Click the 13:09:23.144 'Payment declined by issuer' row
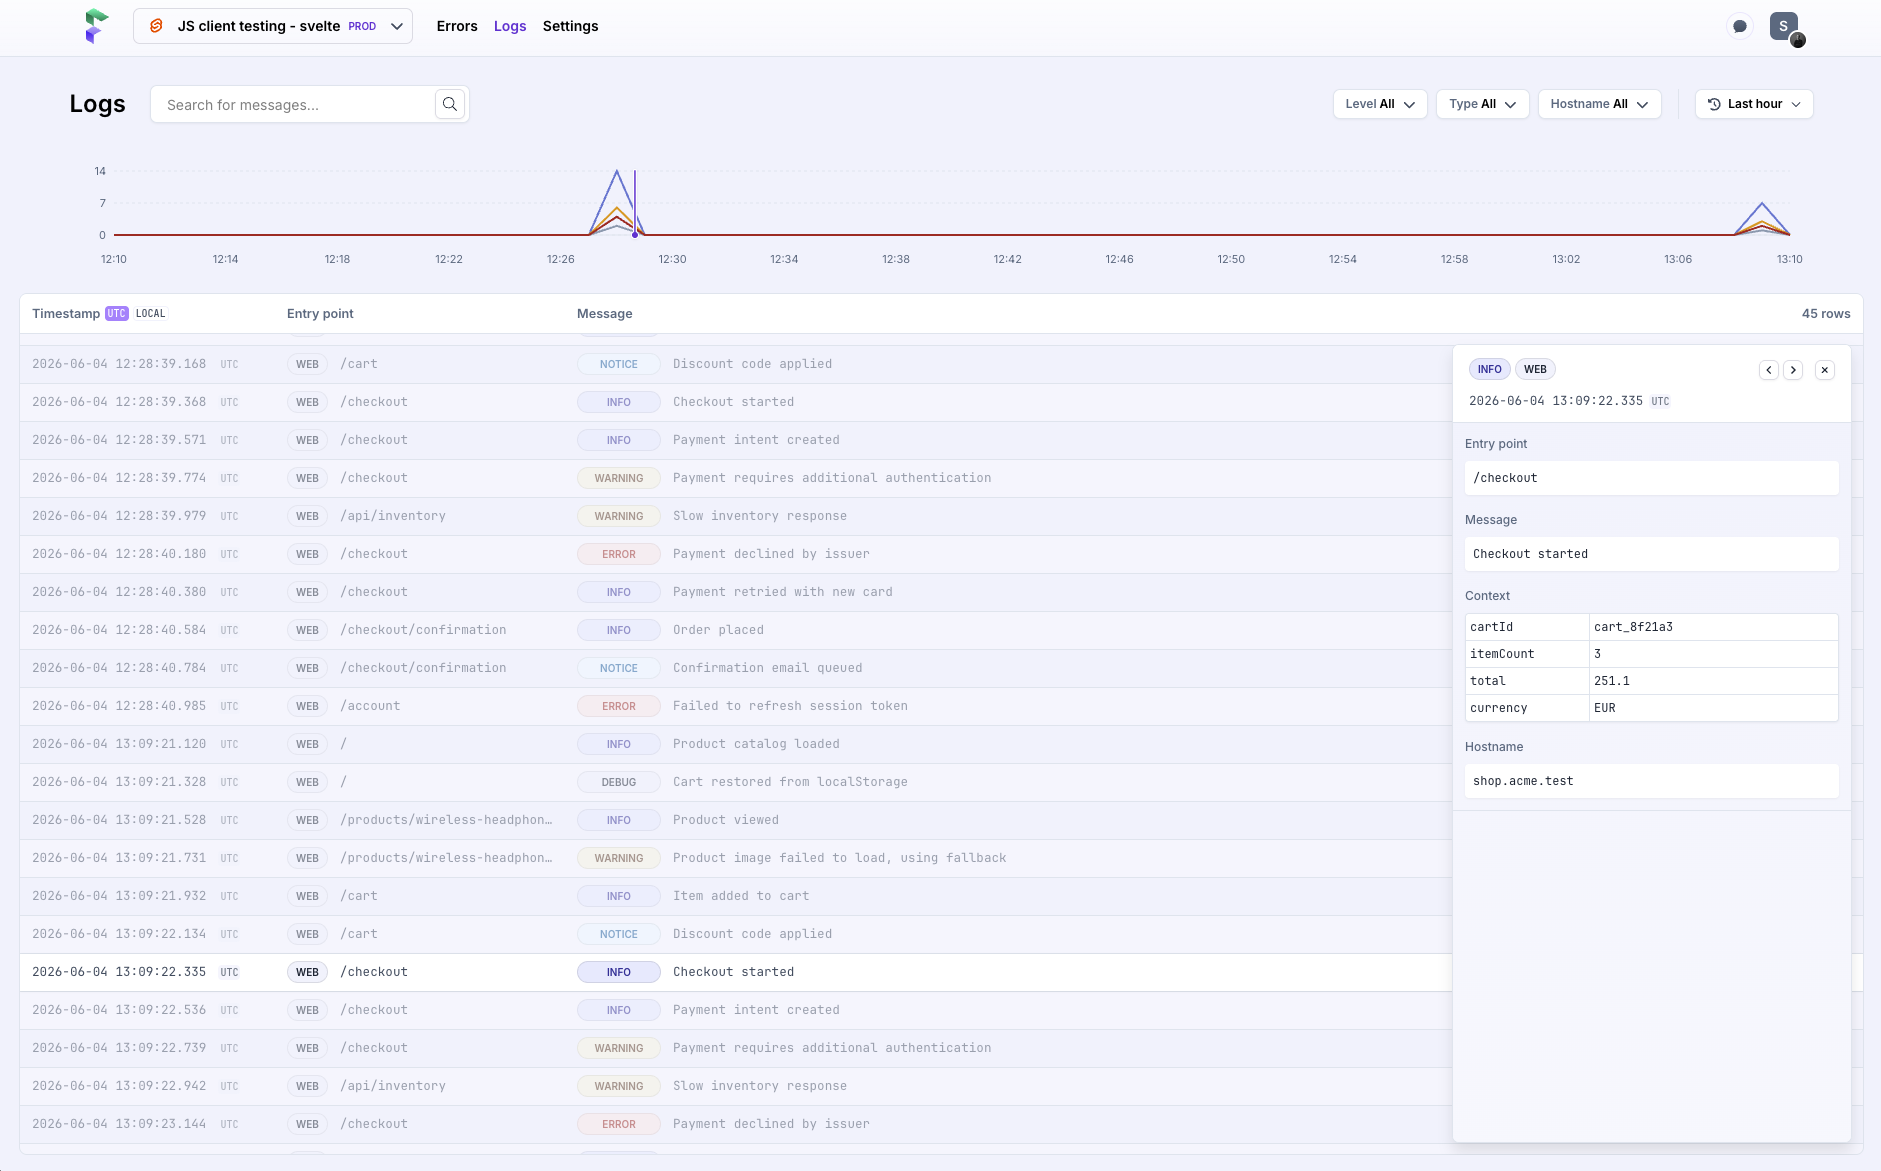The height and width of the screenshot is (1171, 1881). pos(735,1124)
